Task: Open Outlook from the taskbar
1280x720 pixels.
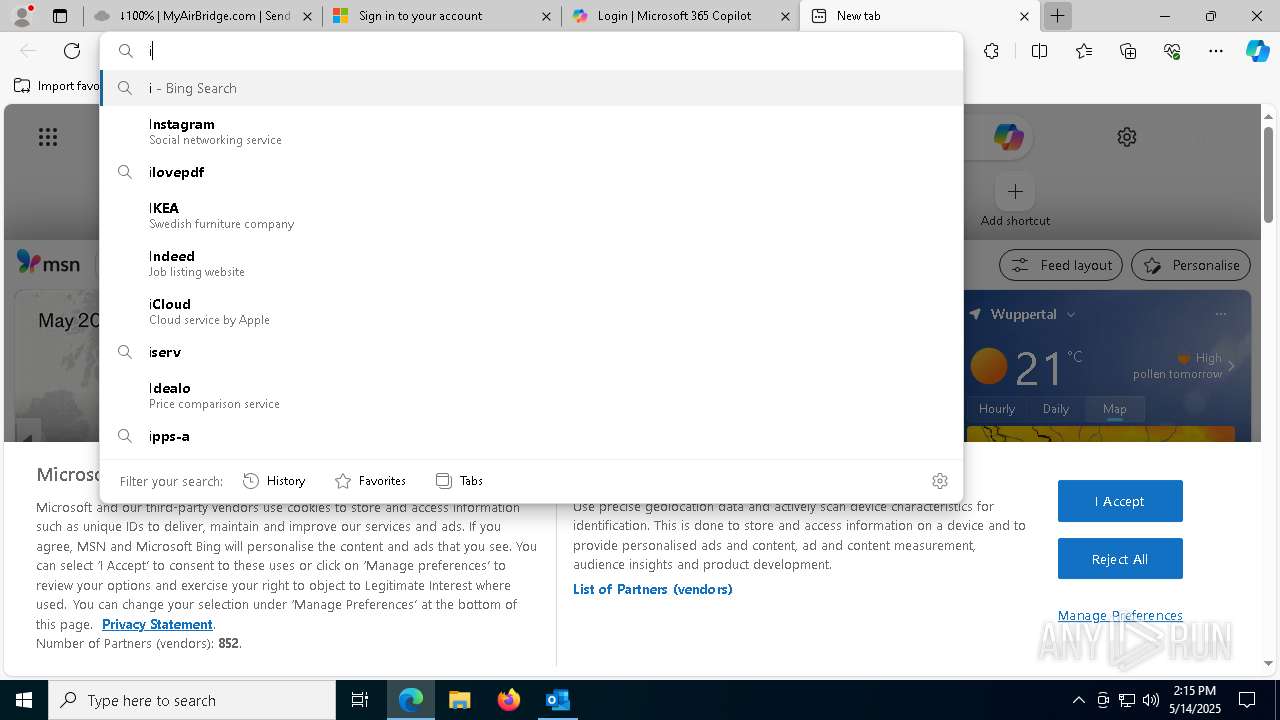Action: point(557,700)
